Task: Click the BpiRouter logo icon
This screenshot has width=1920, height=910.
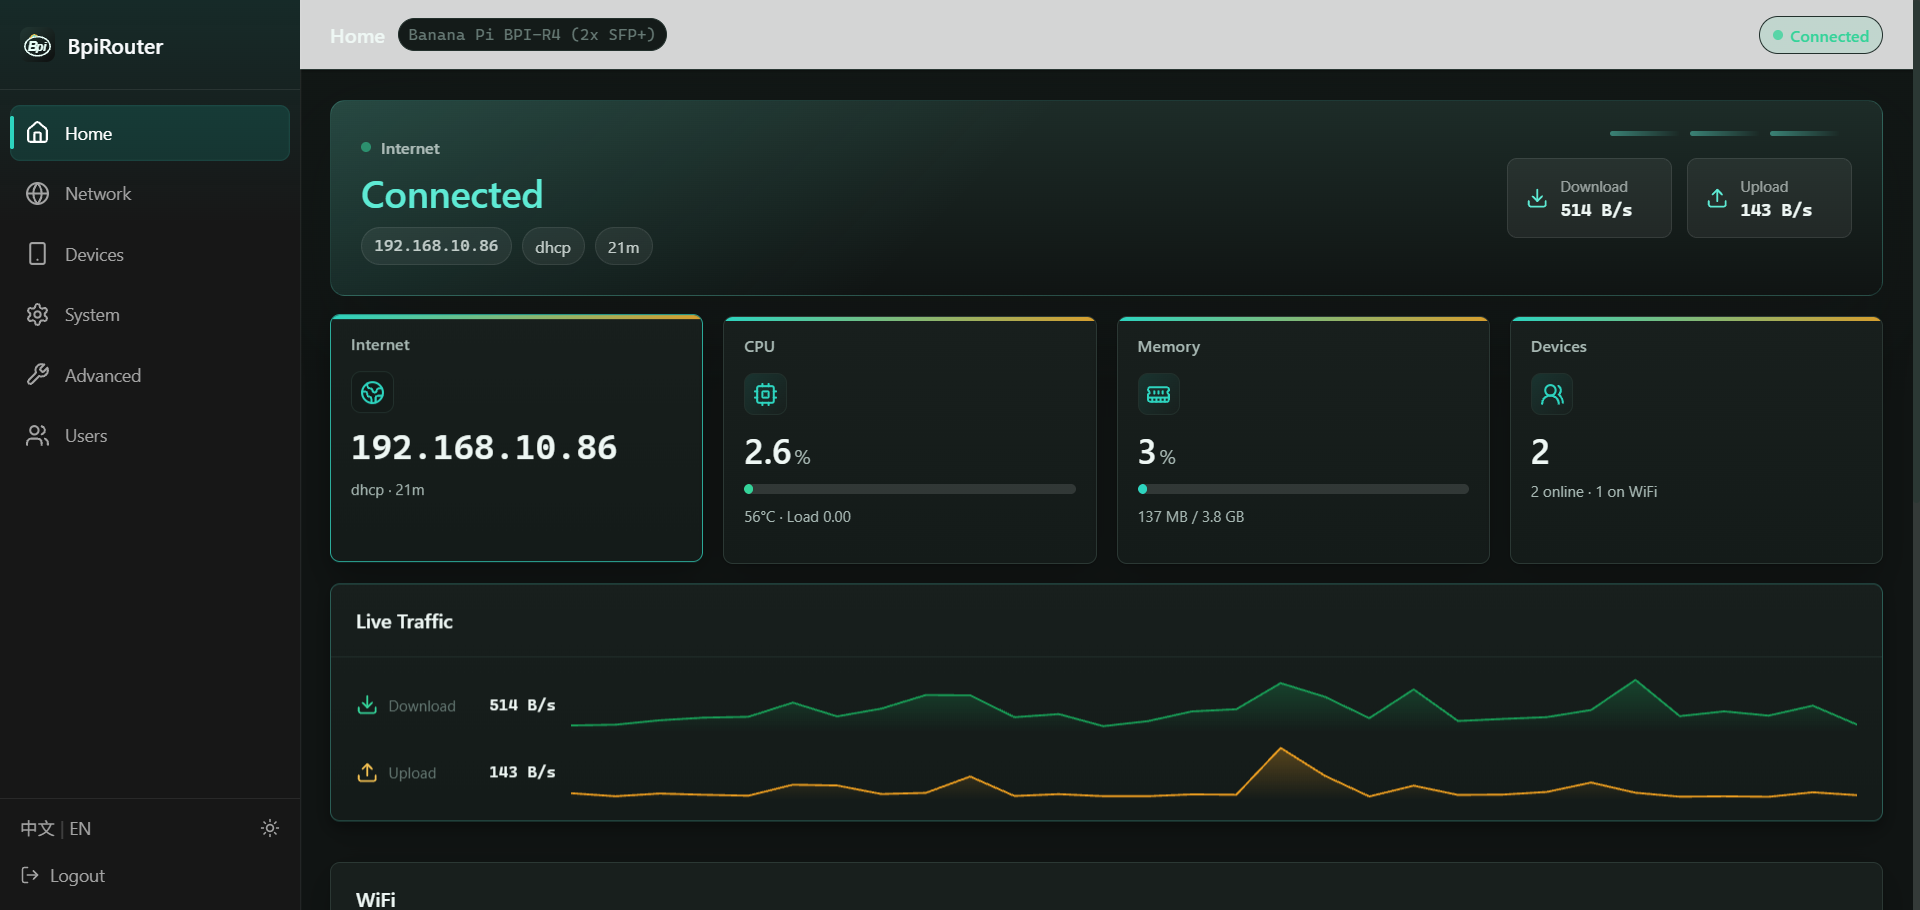Action: point(38,46)
